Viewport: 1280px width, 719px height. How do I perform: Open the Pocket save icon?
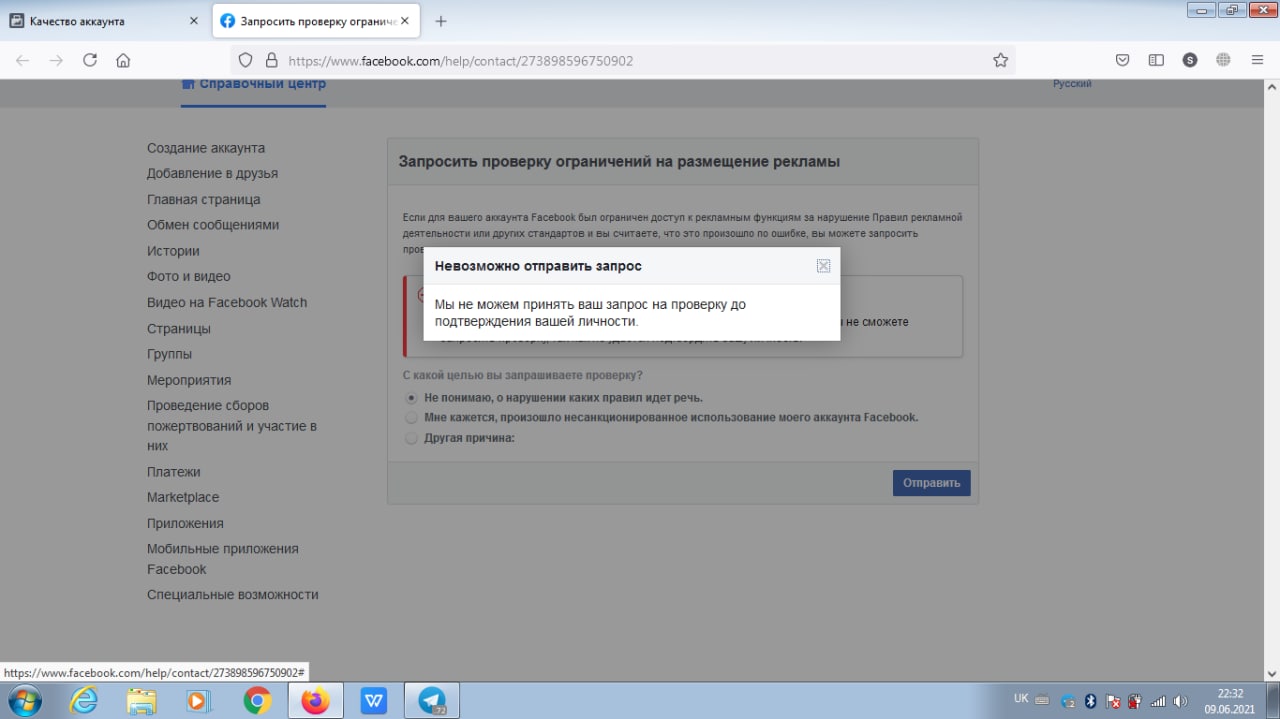point(1123,60)
